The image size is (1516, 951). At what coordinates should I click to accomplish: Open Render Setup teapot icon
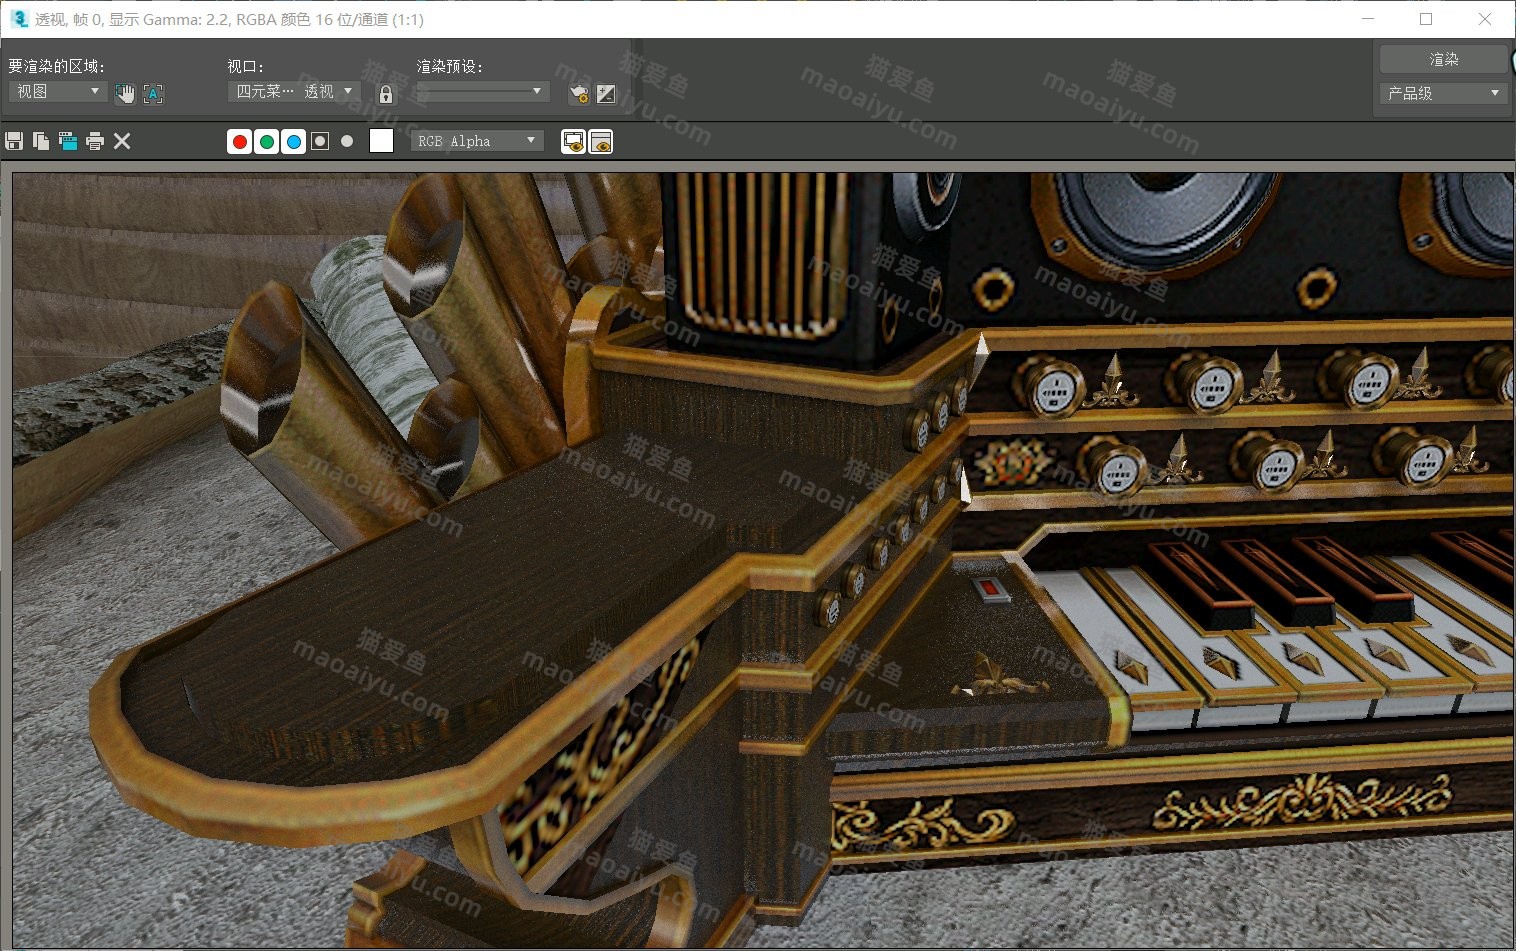(x=578, y=94)
